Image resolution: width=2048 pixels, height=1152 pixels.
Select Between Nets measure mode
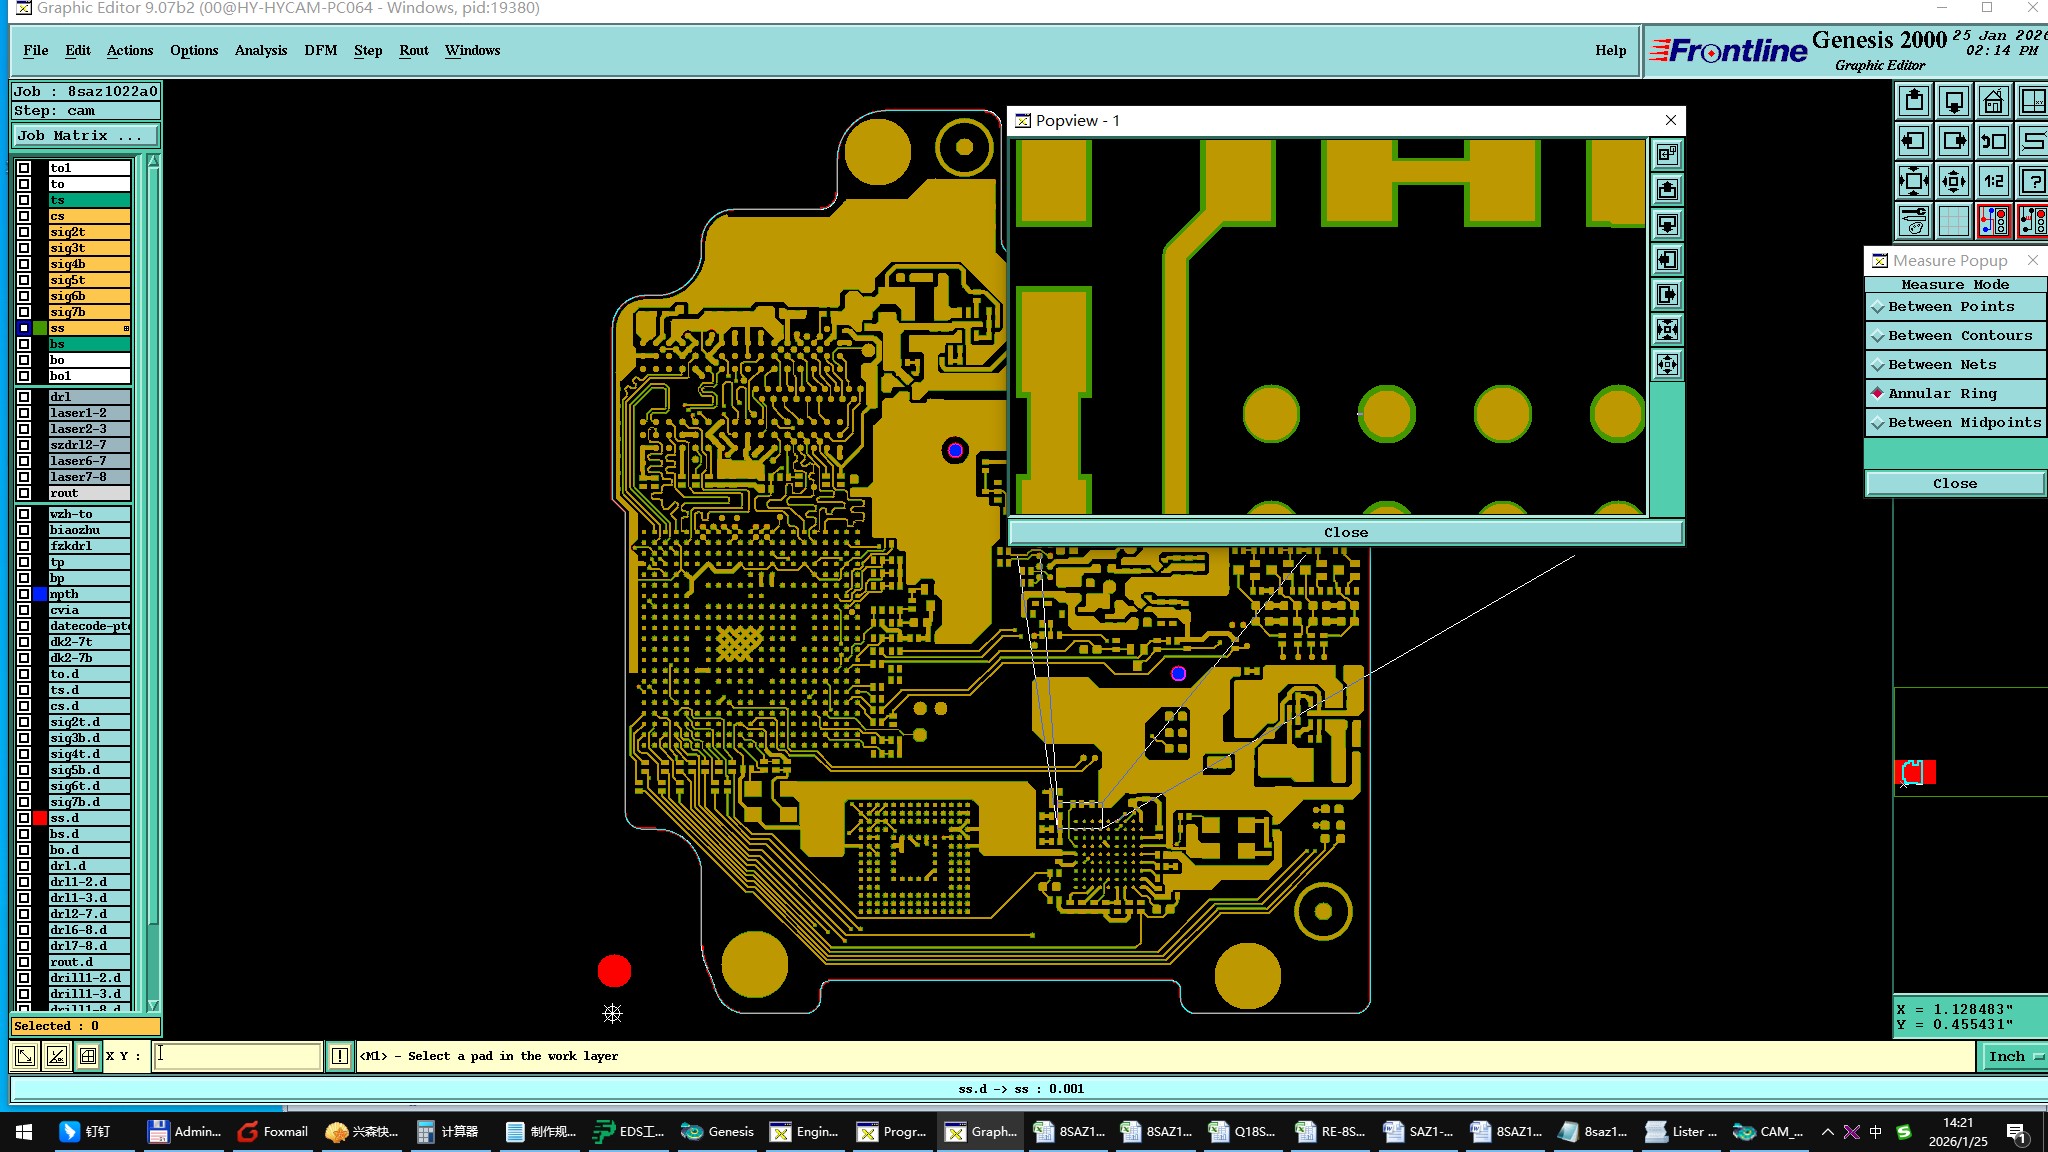[1942, 365]
